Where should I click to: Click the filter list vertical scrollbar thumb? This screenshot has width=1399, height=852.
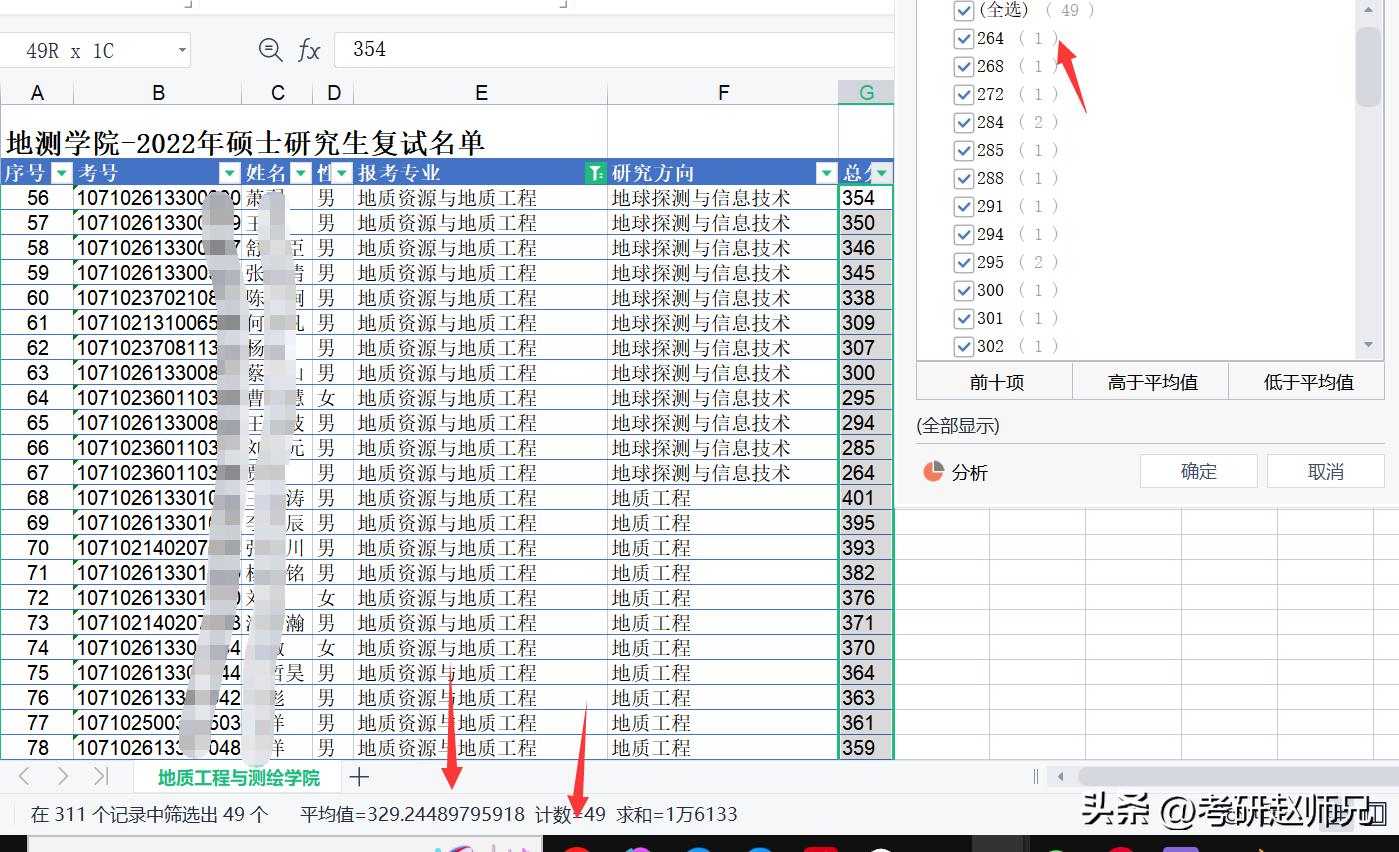(1368, 65)
